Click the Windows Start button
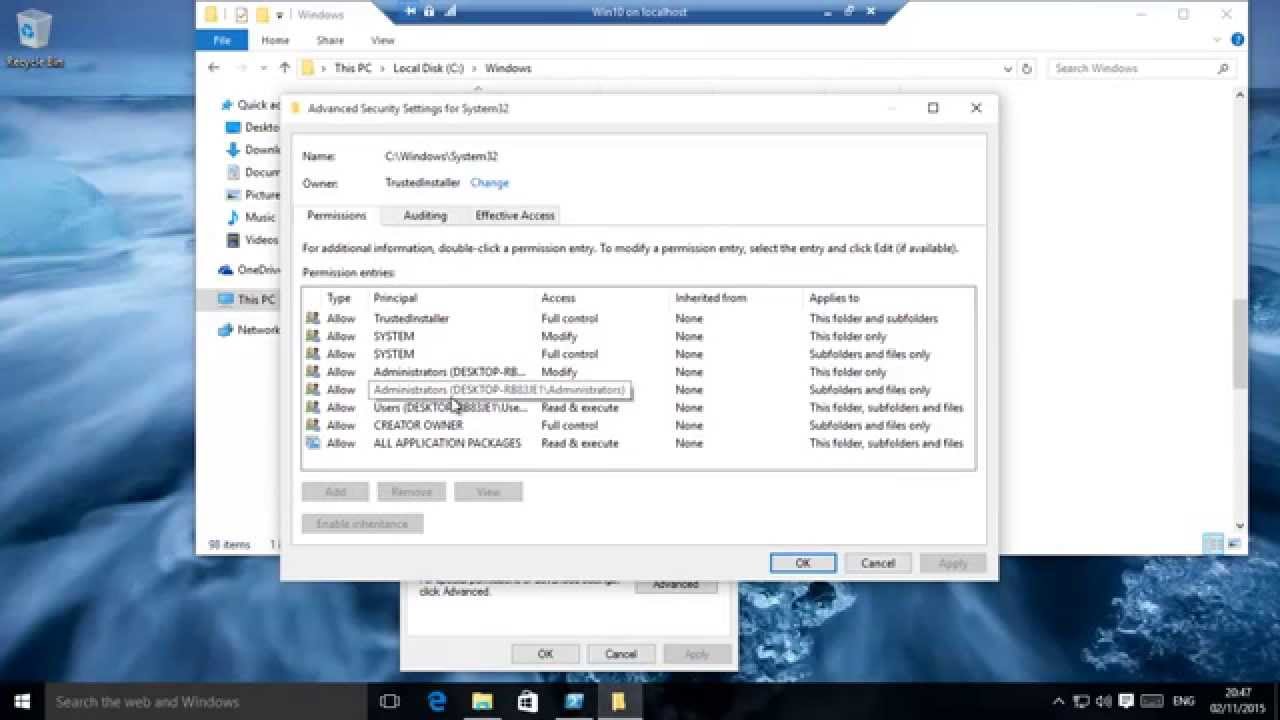Image resolution: width=1280 pixels, height=720 pixels. point(22,701)
